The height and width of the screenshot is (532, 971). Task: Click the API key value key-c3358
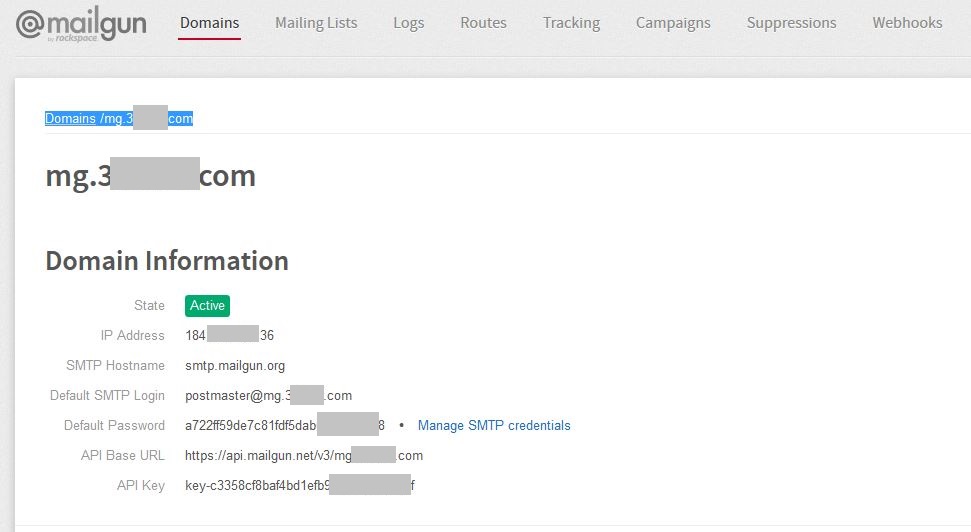click(x=300, y=486)
